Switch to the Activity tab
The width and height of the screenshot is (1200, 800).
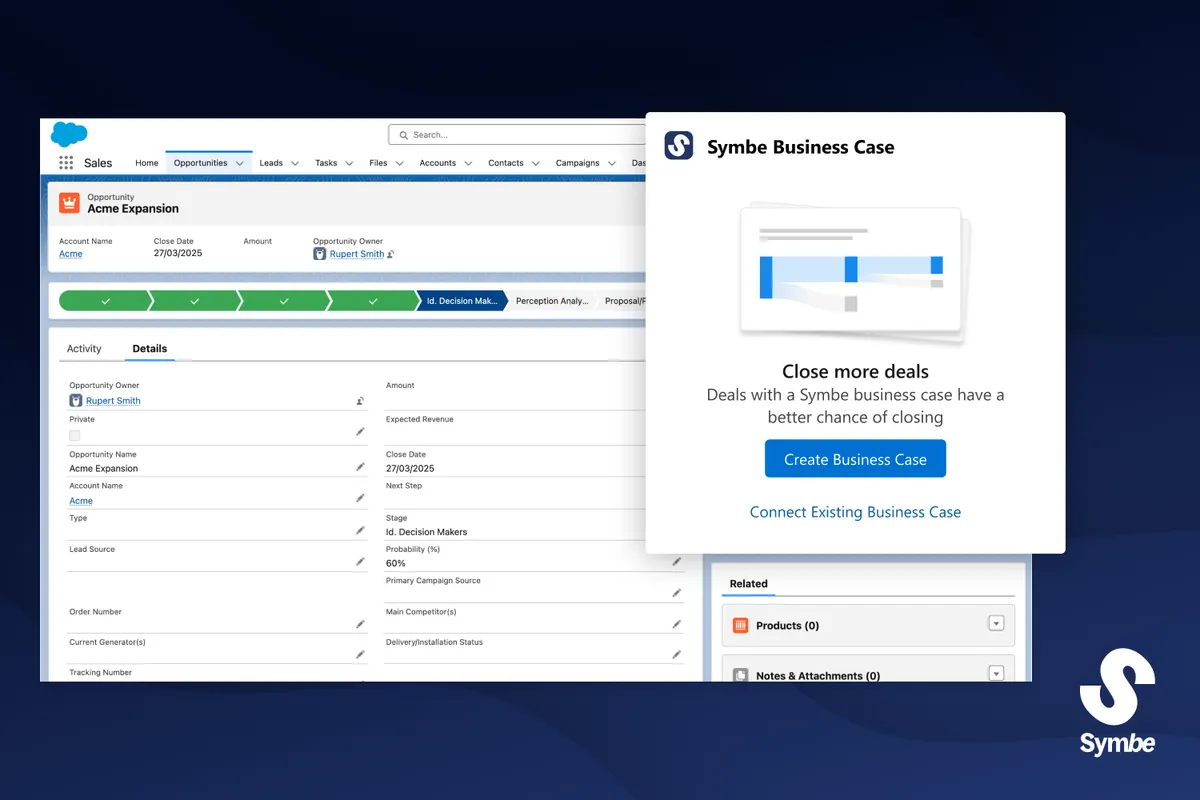(84, 349)
